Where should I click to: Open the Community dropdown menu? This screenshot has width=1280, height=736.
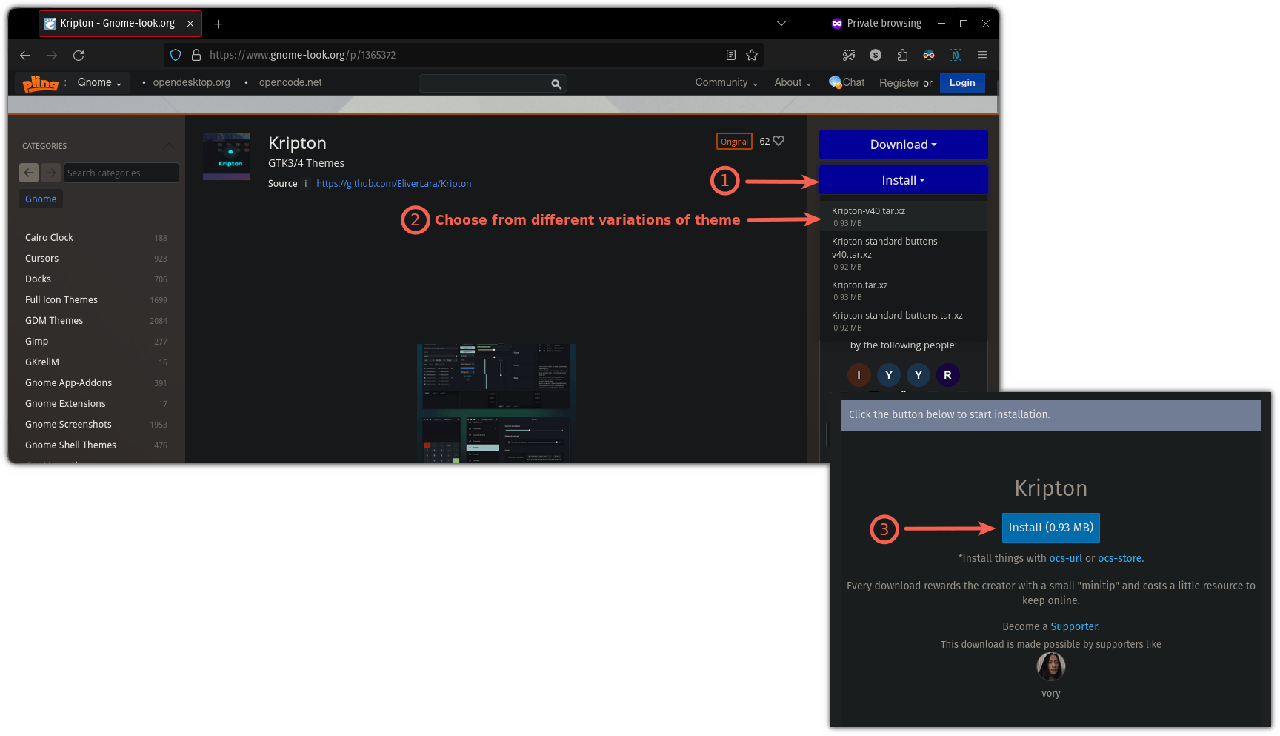(726, 82)
